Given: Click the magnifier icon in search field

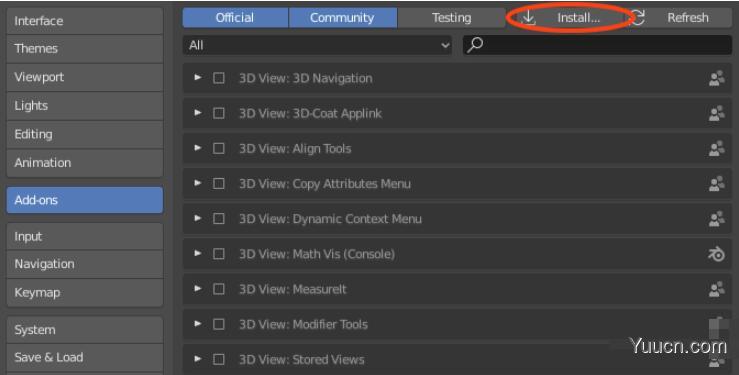Looking at the screenshot, I should coord(475,45).
